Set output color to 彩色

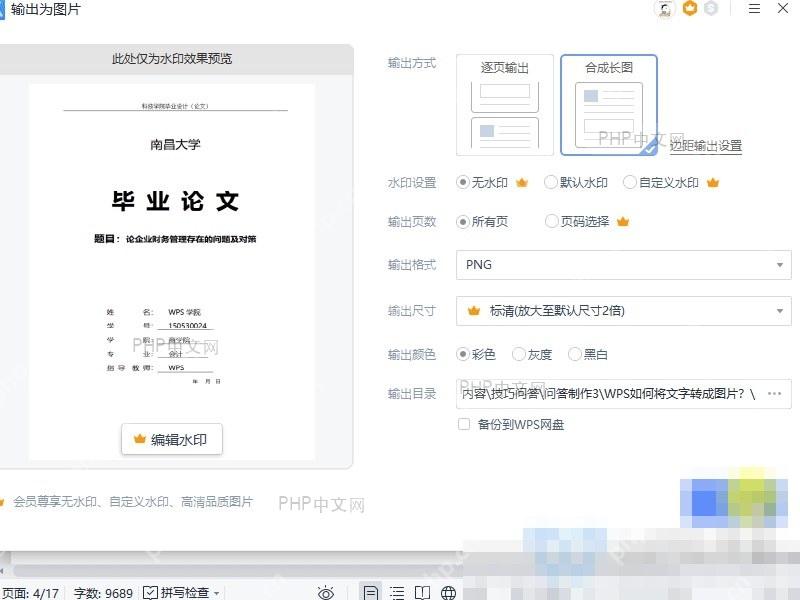point(476,354)
